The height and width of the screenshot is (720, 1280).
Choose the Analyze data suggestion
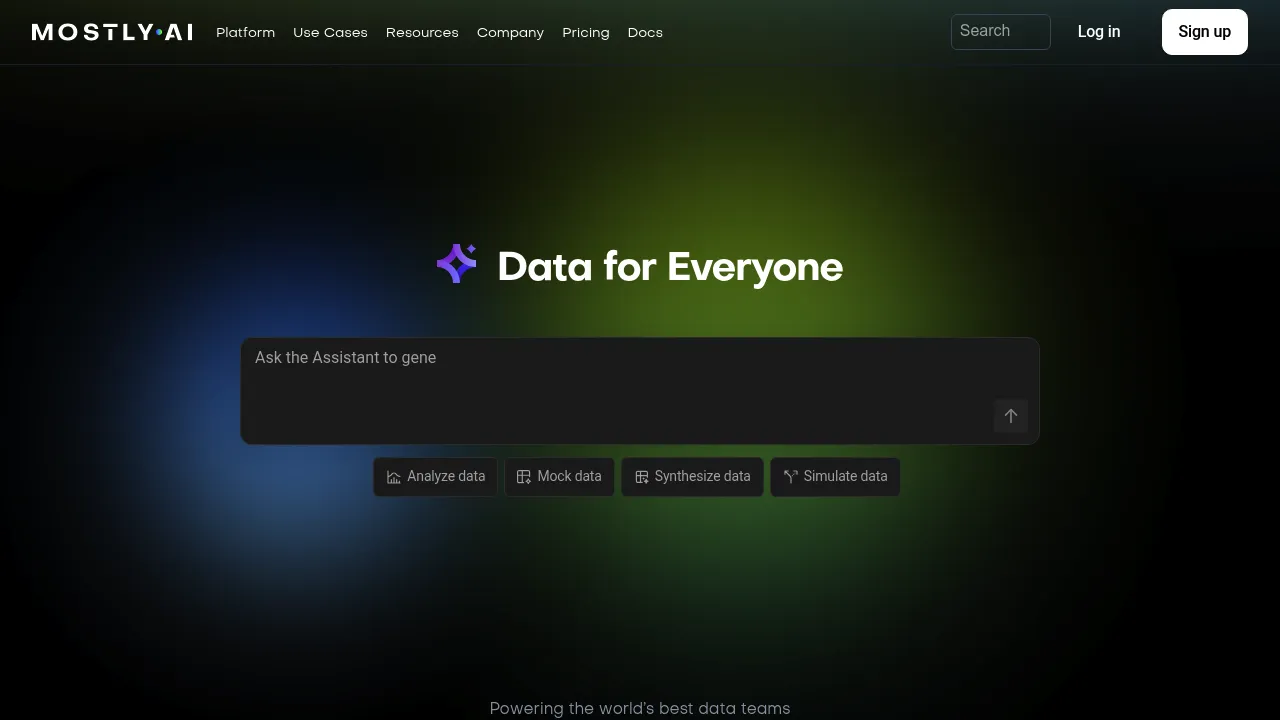click(x=436, y=477)
